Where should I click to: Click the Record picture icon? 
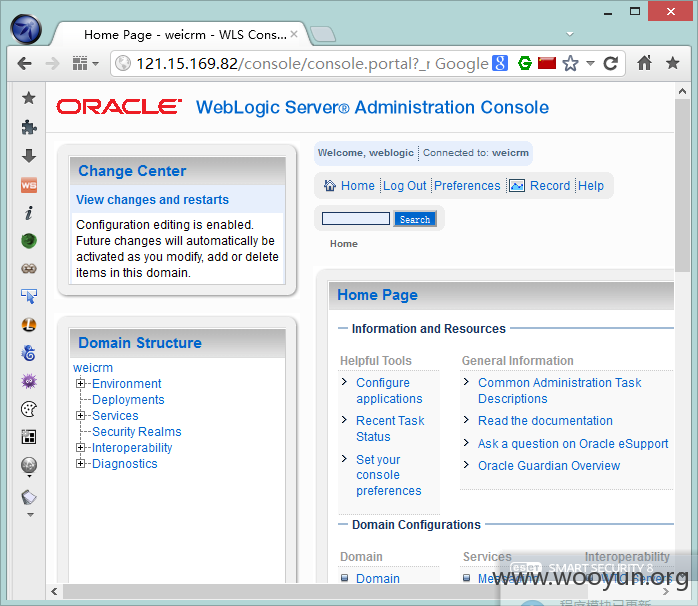coord(517,185)
